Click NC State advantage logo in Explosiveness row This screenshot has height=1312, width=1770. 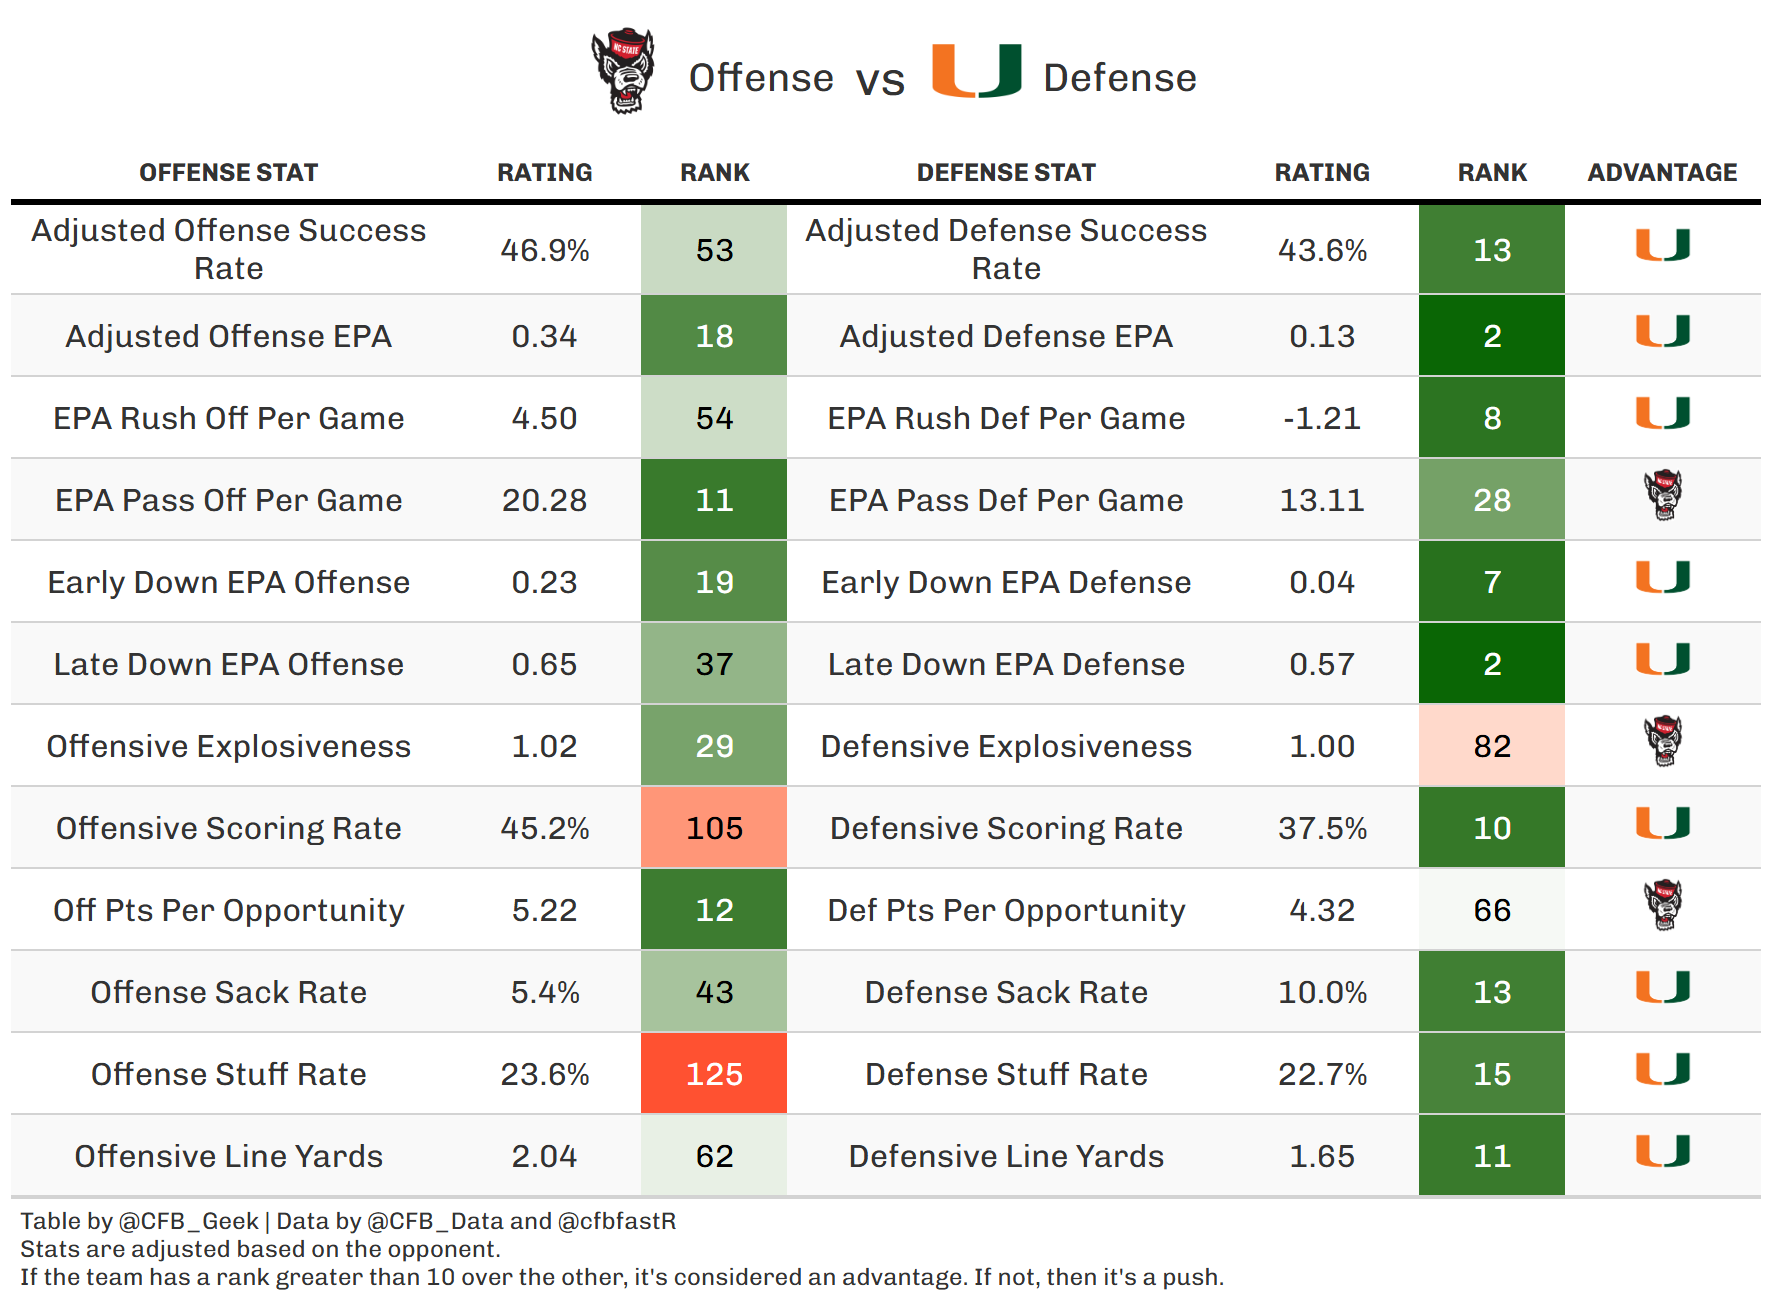point(1663,741)
